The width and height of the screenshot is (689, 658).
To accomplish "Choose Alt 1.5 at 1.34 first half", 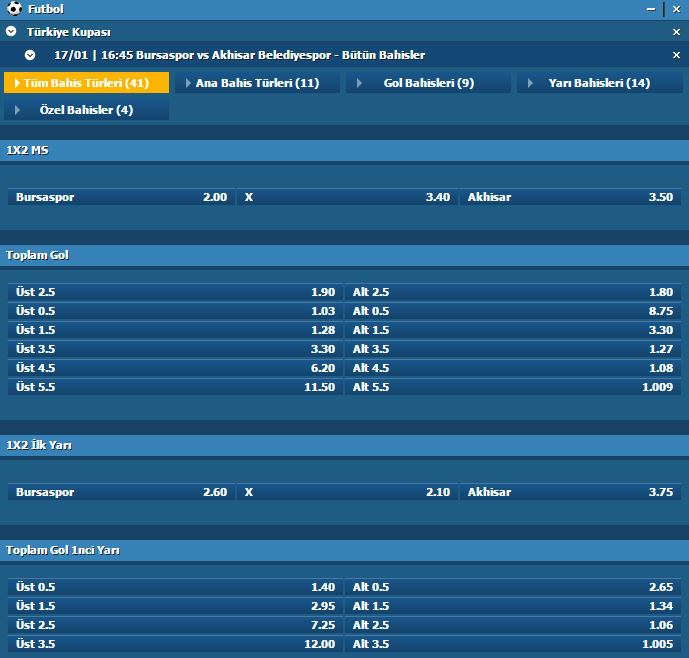I will click(513, 606).
